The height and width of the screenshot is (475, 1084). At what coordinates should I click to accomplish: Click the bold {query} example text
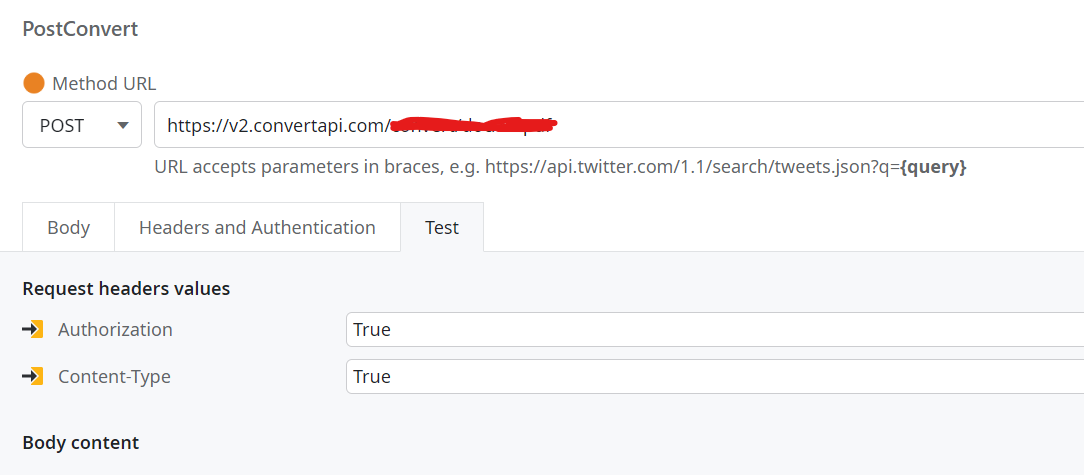pyautogui.click(x=933, y=167)
